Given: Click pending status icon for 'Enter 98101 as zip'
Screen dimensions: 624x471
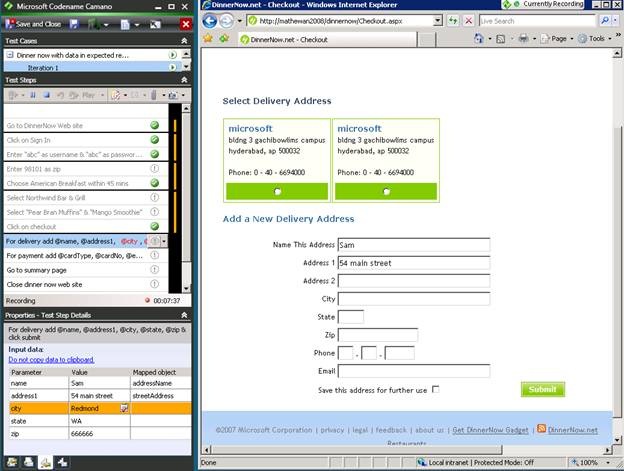Looking at the screenshot, I should pos(155,169).
